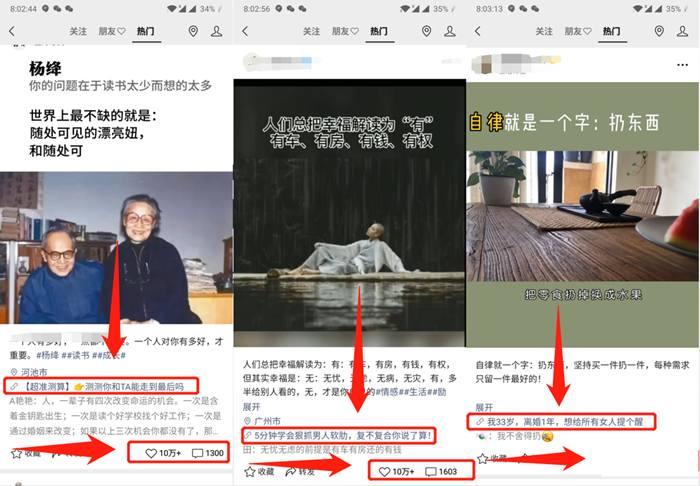Like the 广州市 post via the 10万+ heart icon
The width and height of the screenshot is (700, 486).
click(384, 472)
